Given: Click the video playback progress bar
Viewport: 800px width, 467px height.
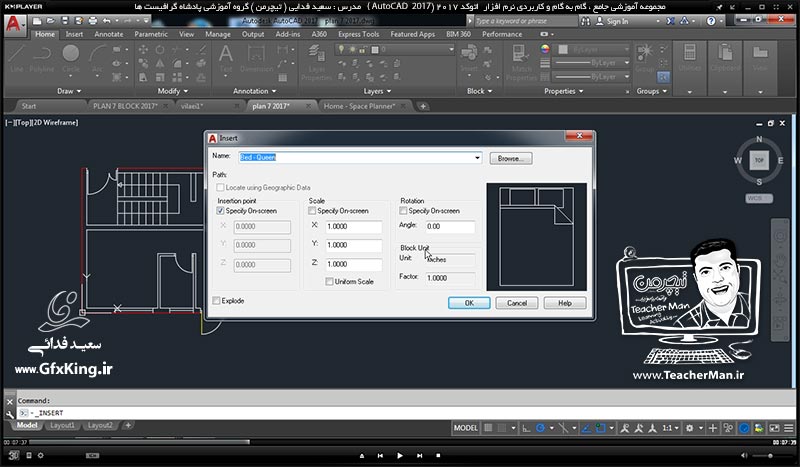Looking at the screenshot, I should click(x=401, y=442).
